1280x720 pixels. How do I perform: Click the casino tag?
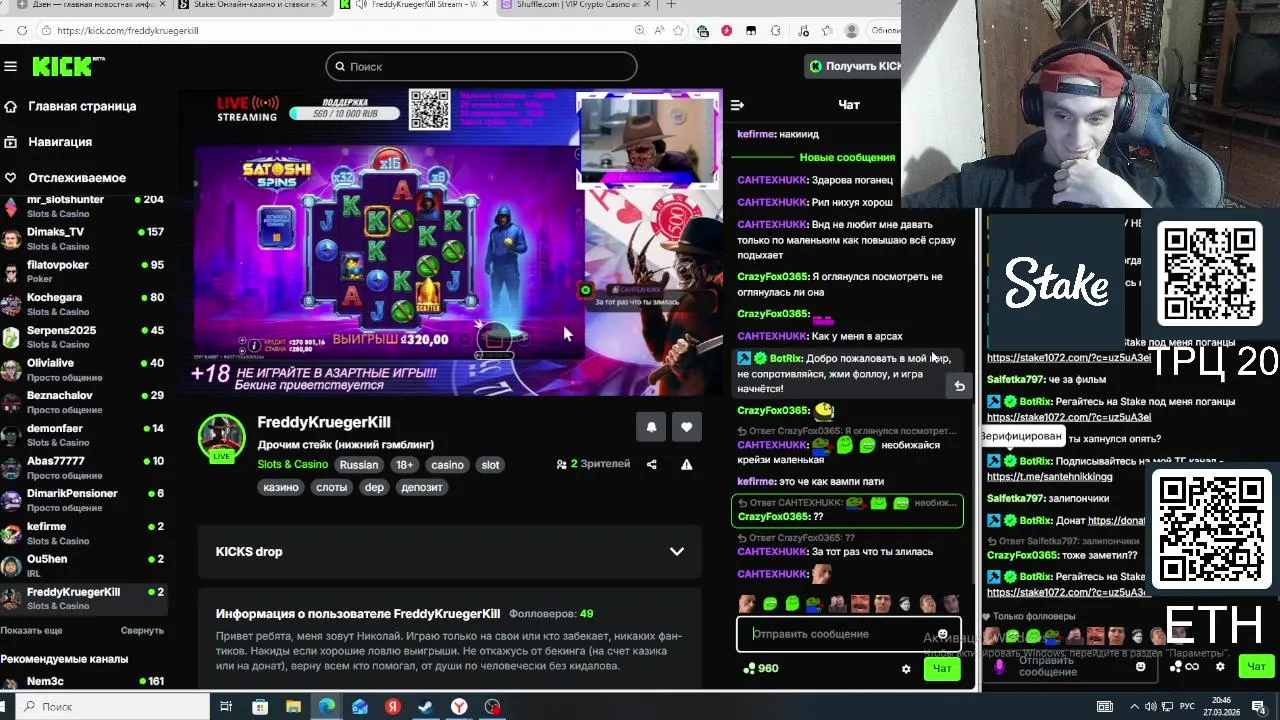click(447, 464)
